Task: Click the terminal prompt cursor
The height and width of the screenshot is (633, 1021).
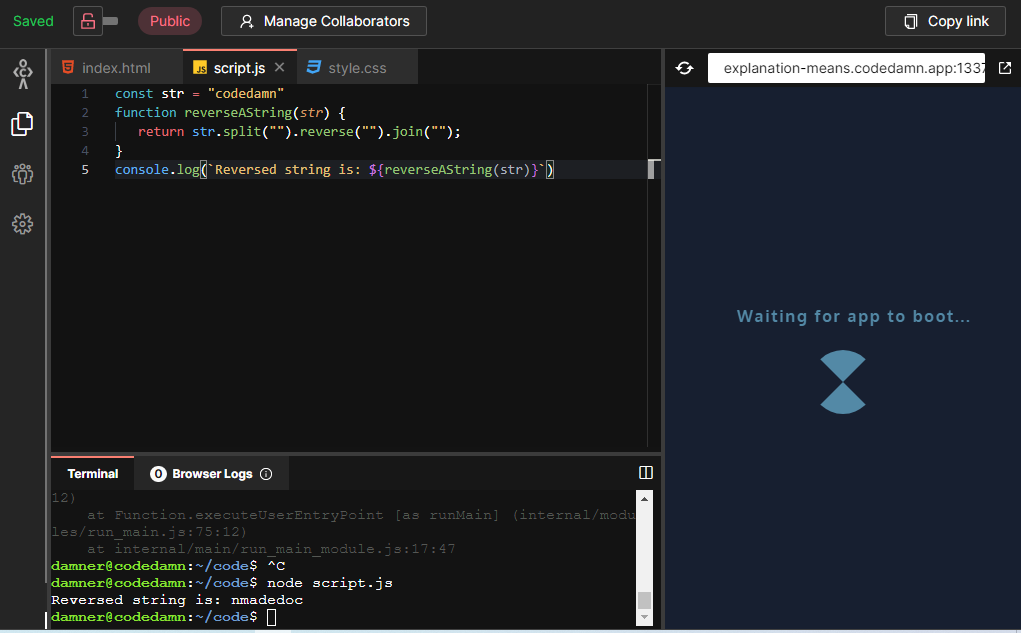Action: click(272, 617)
